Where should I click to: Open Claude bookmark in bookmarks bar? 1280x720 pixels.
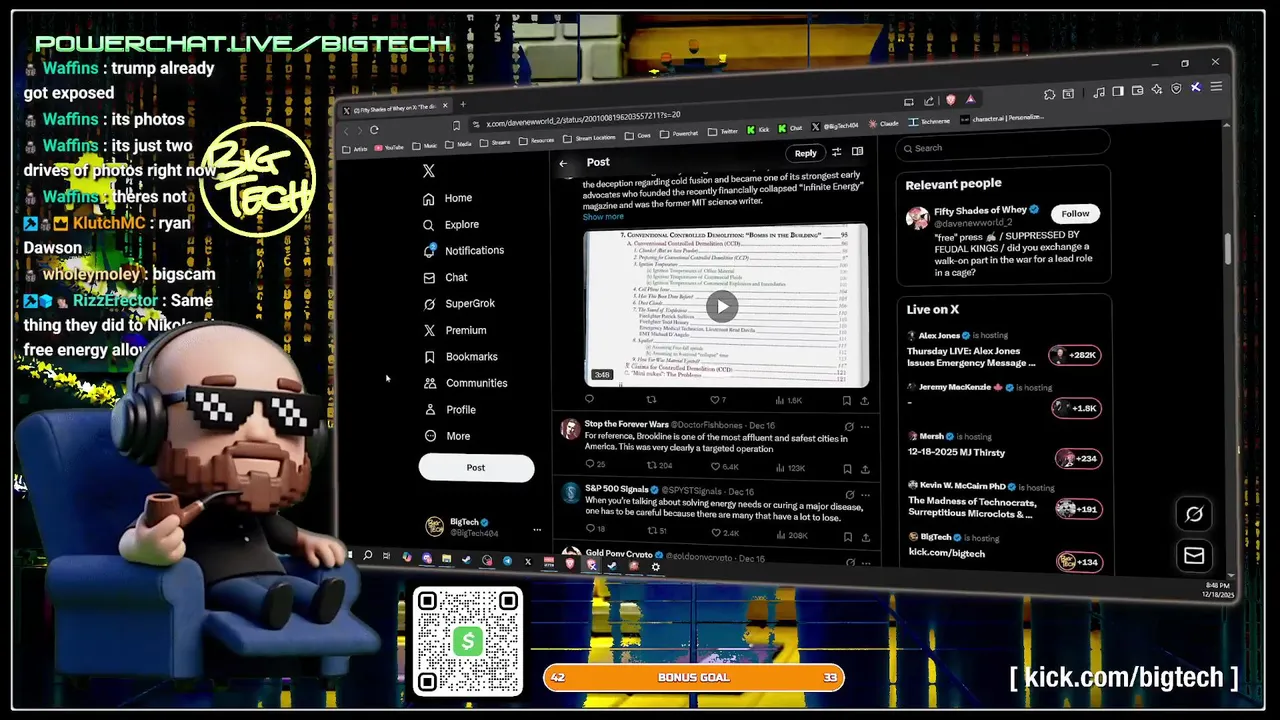click(x=883, y=123)
